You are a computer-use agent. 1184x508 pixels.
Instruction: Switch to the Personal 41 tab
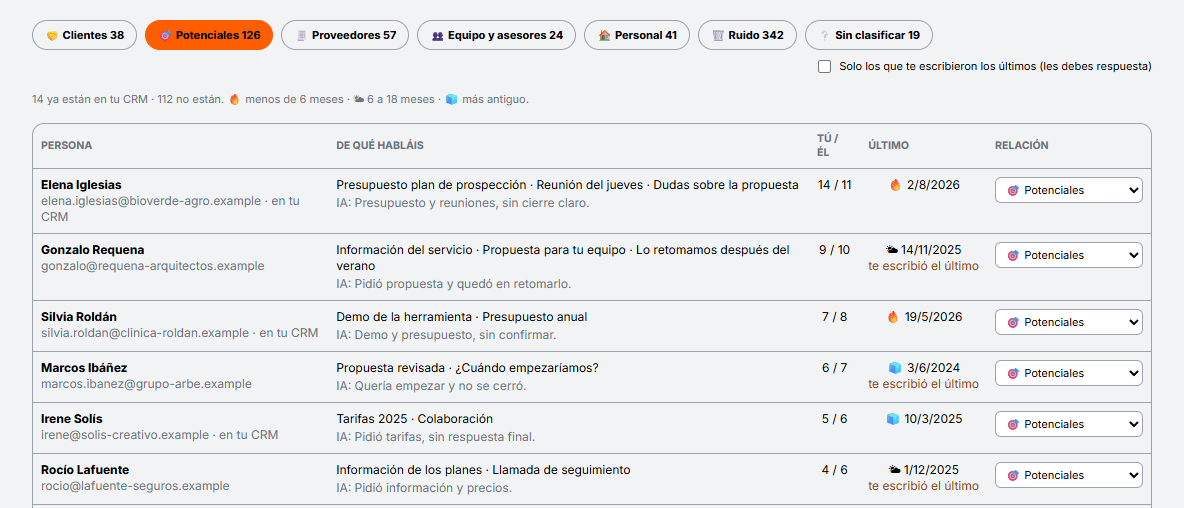tap(637, 35)
